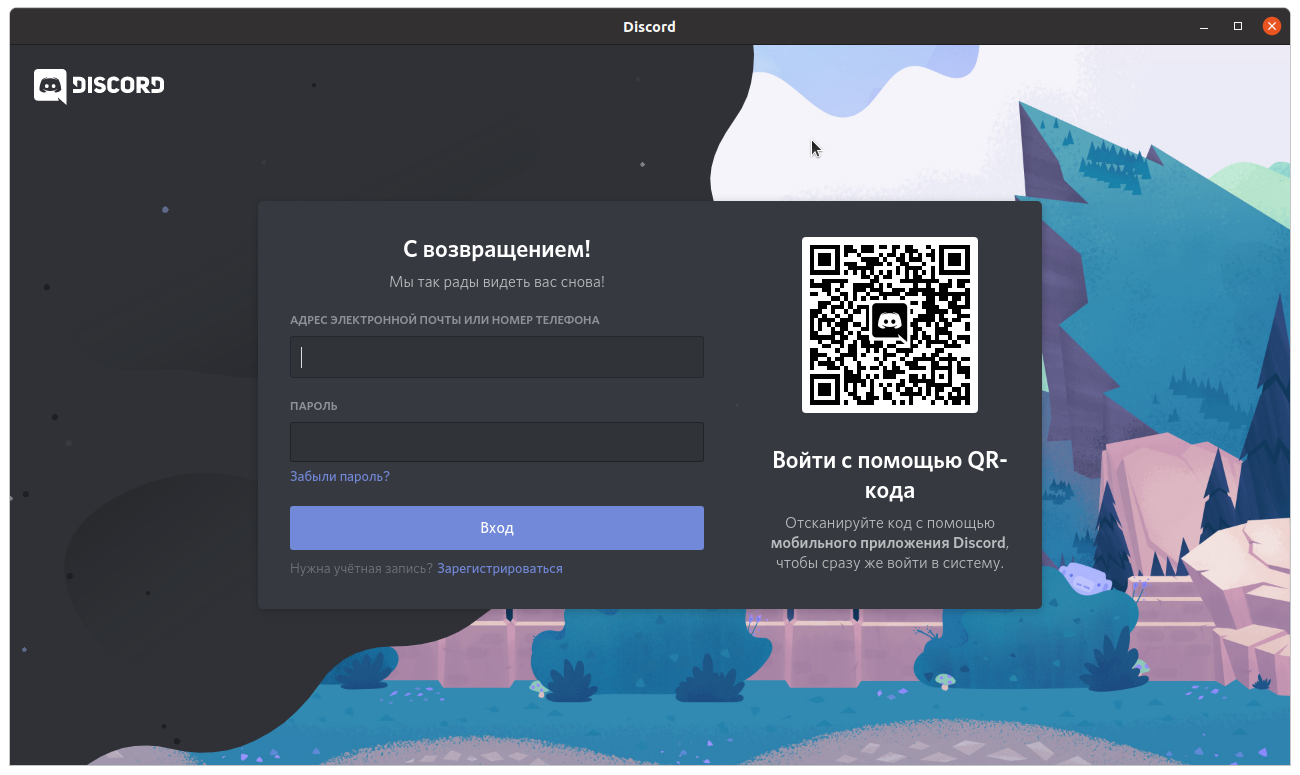
Task: Click the email or phone number field
Action: [497, 357]
